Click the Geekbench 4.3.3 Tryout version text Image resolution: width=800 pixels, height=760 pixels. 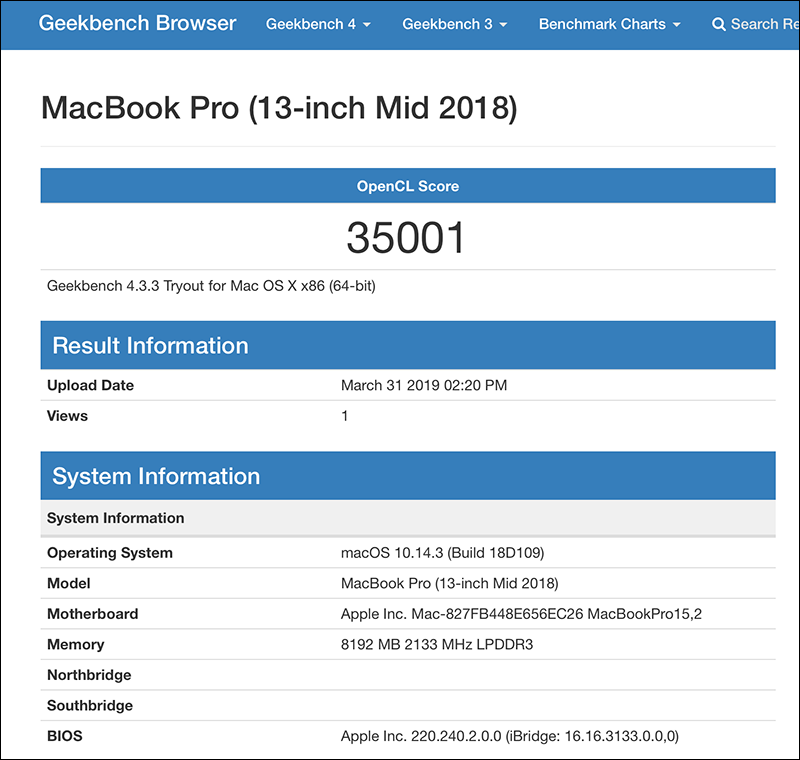211,286
